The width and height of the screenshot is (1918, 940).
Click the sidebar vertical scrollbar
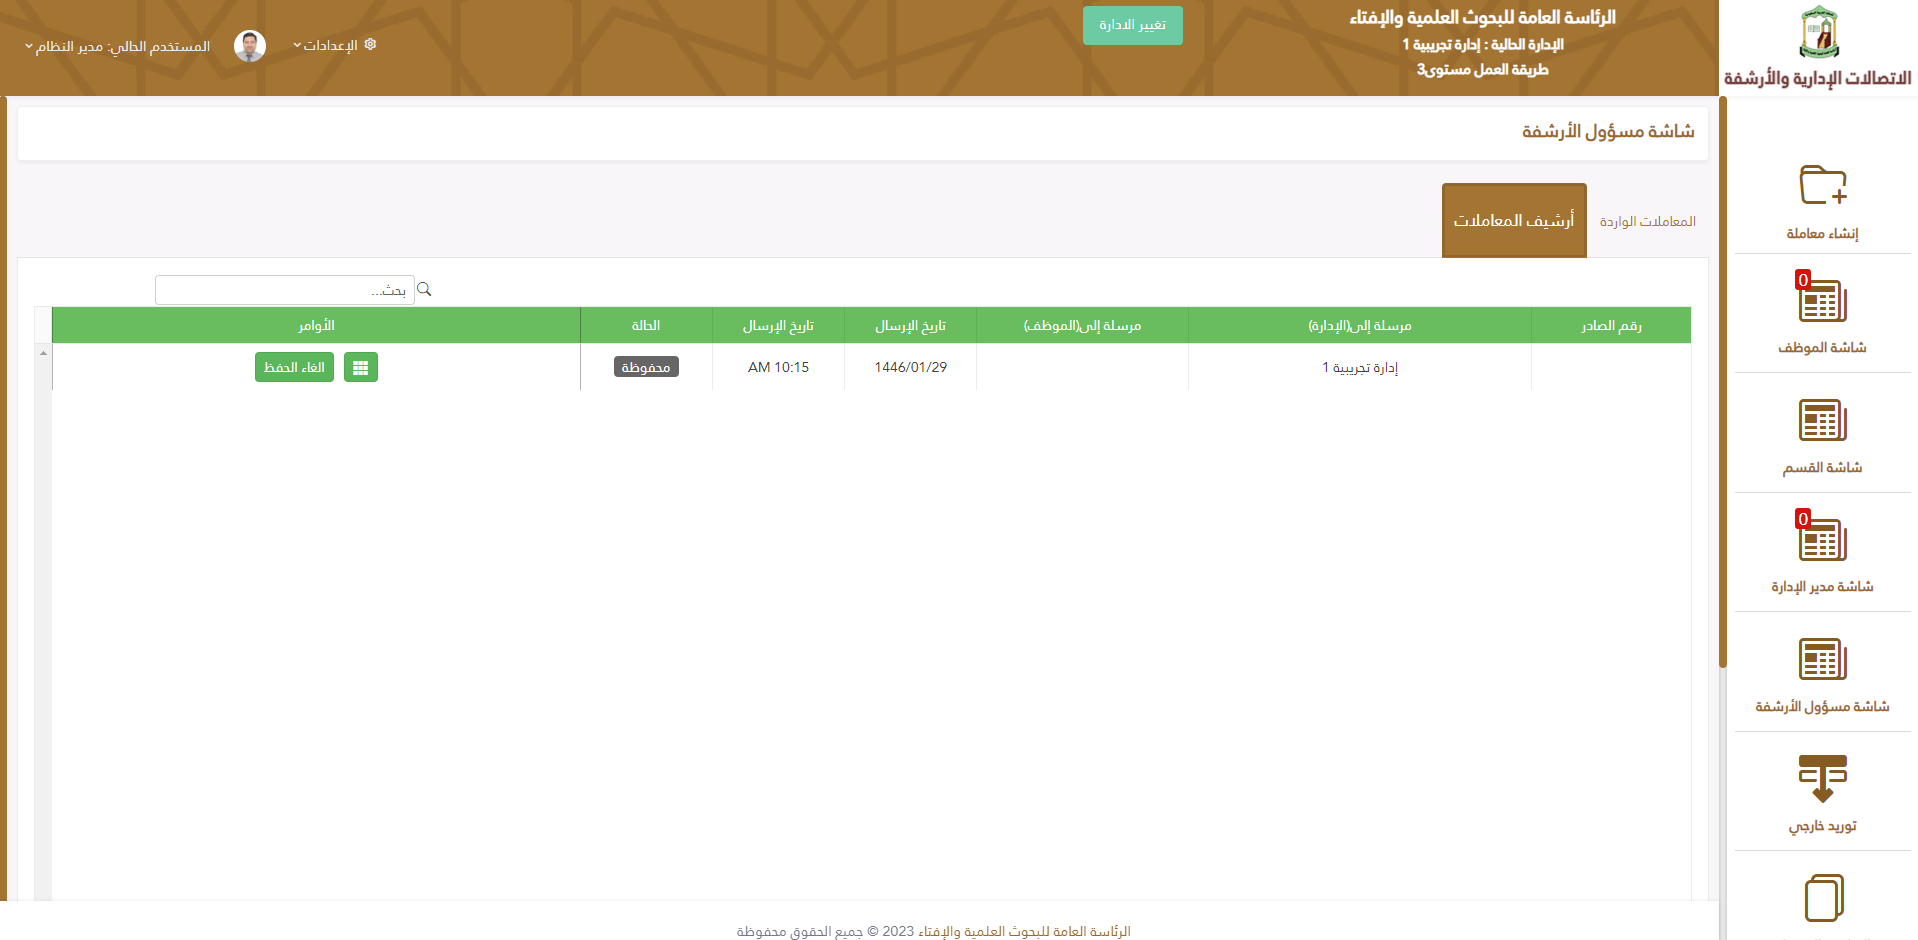(1722, 380)
